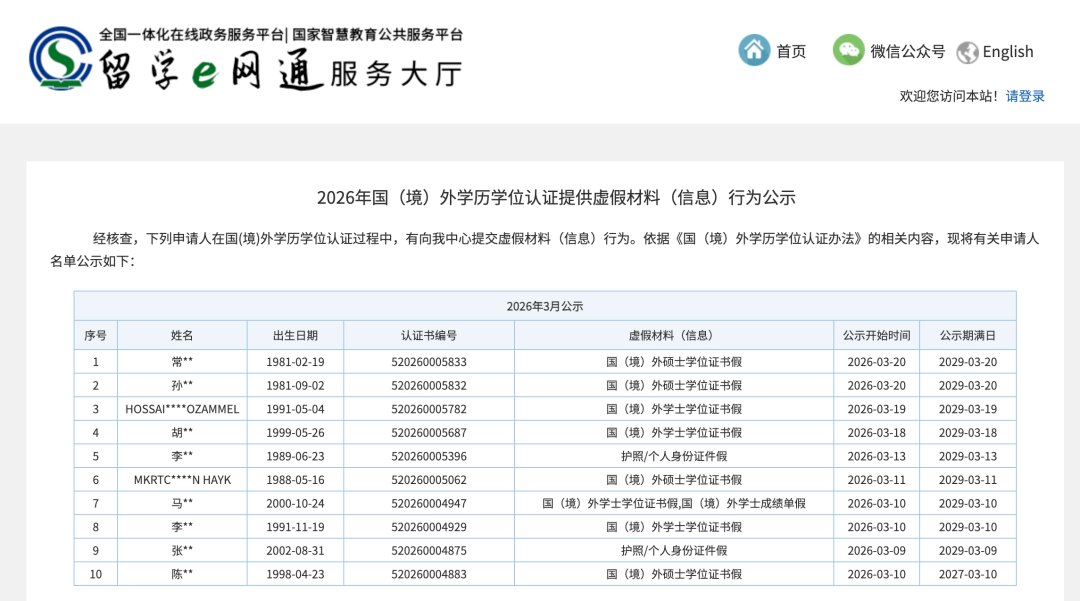This screenshot has width=1080, height=601.
Task: Go to 首页 via the text link
Action: click(791, 51)
